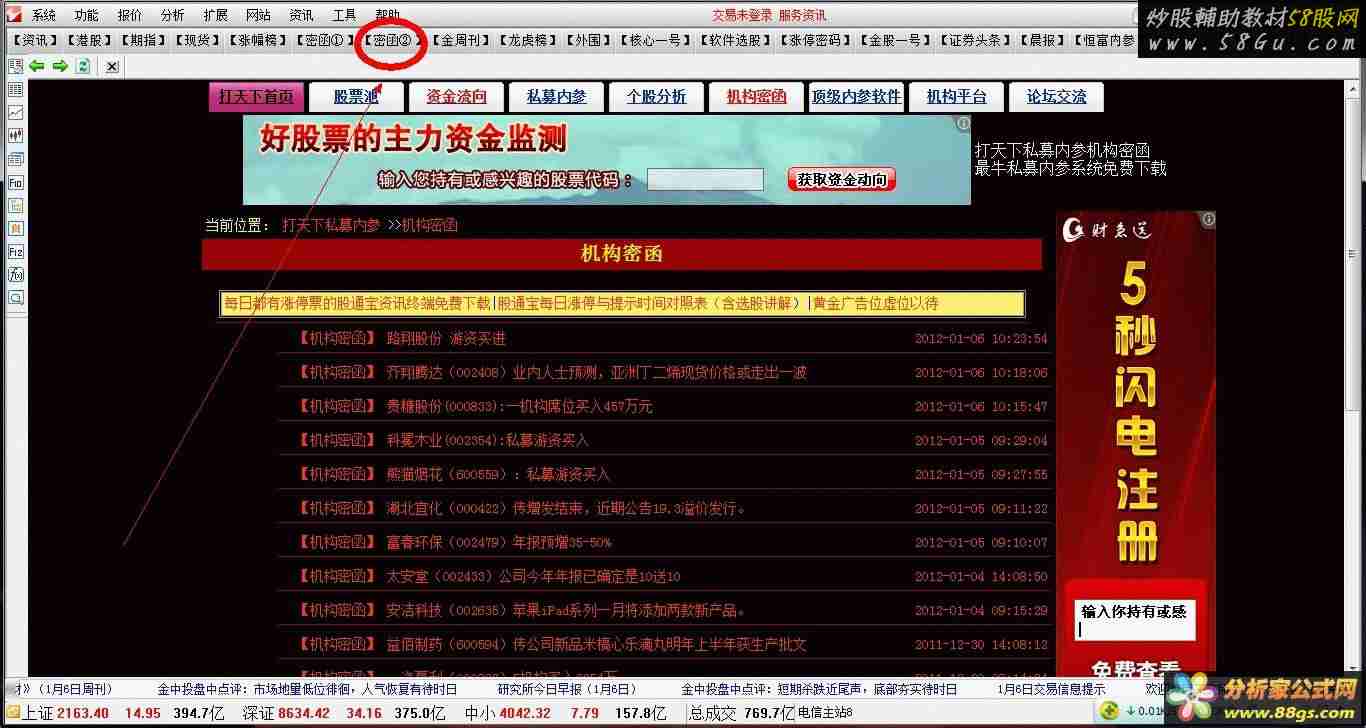Open the 股票池 navigation tab
This screenshot has width=1366, height=728.
click(x=356, y=97)
